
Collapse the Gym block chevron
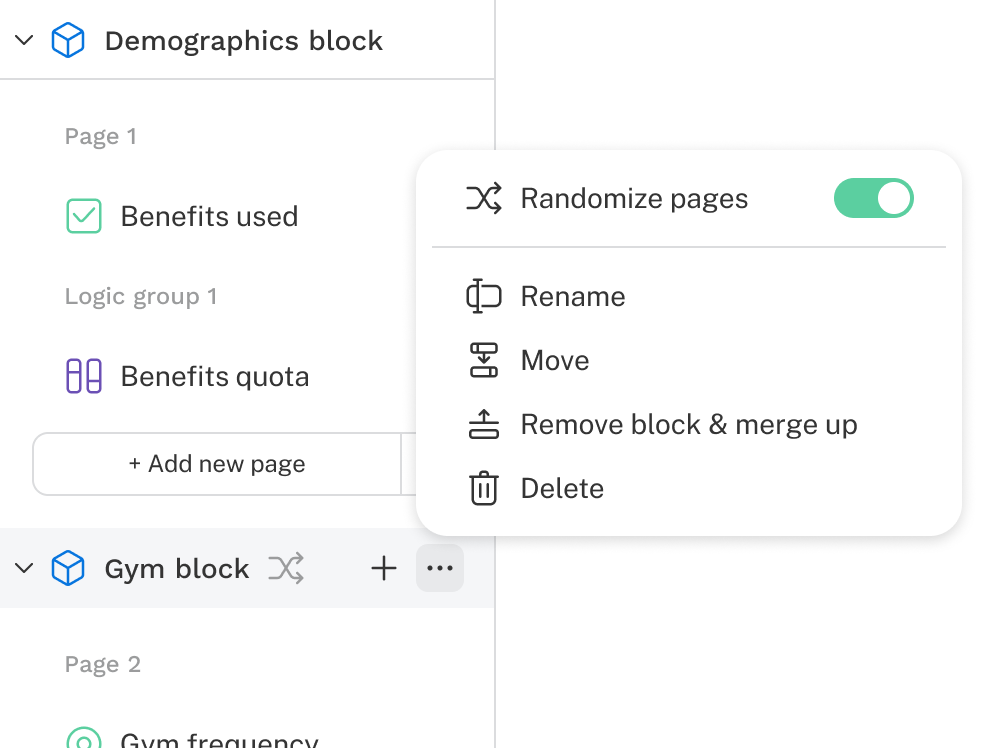click(x=25, y=569)
